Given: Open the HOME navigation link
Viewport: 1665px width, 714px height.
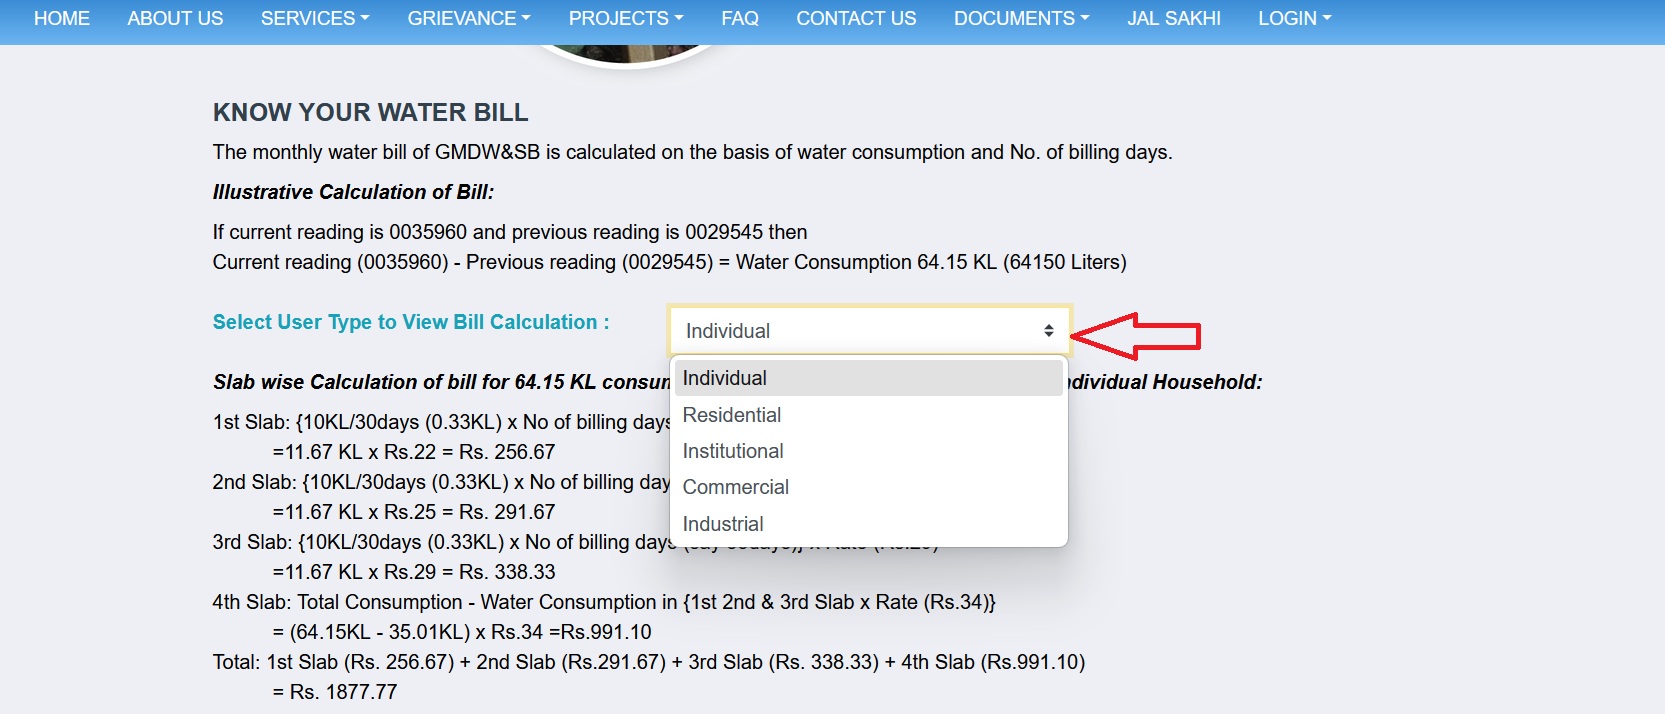Looking at the screenshot, I should pos(62,19).
